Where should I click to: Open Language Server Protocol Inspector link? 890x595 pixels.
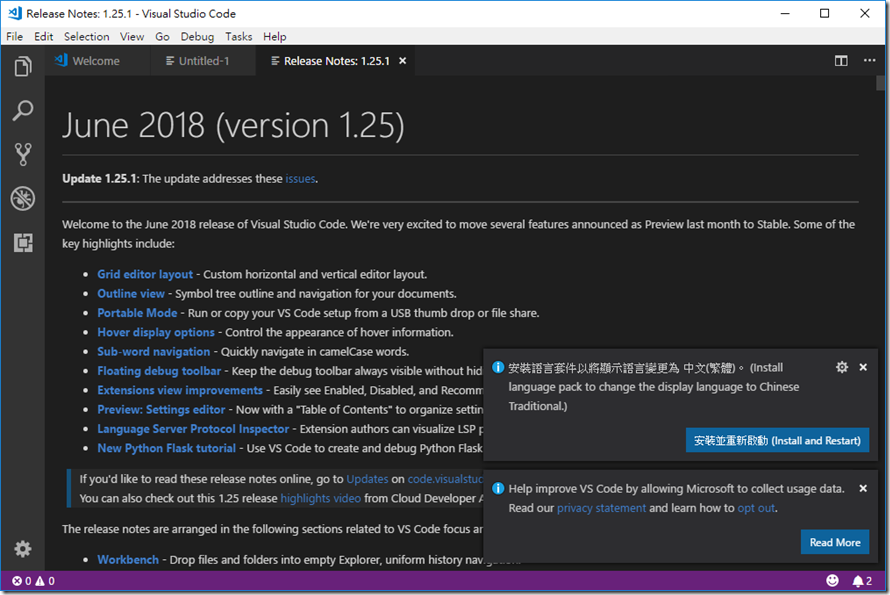pos(193,429)
